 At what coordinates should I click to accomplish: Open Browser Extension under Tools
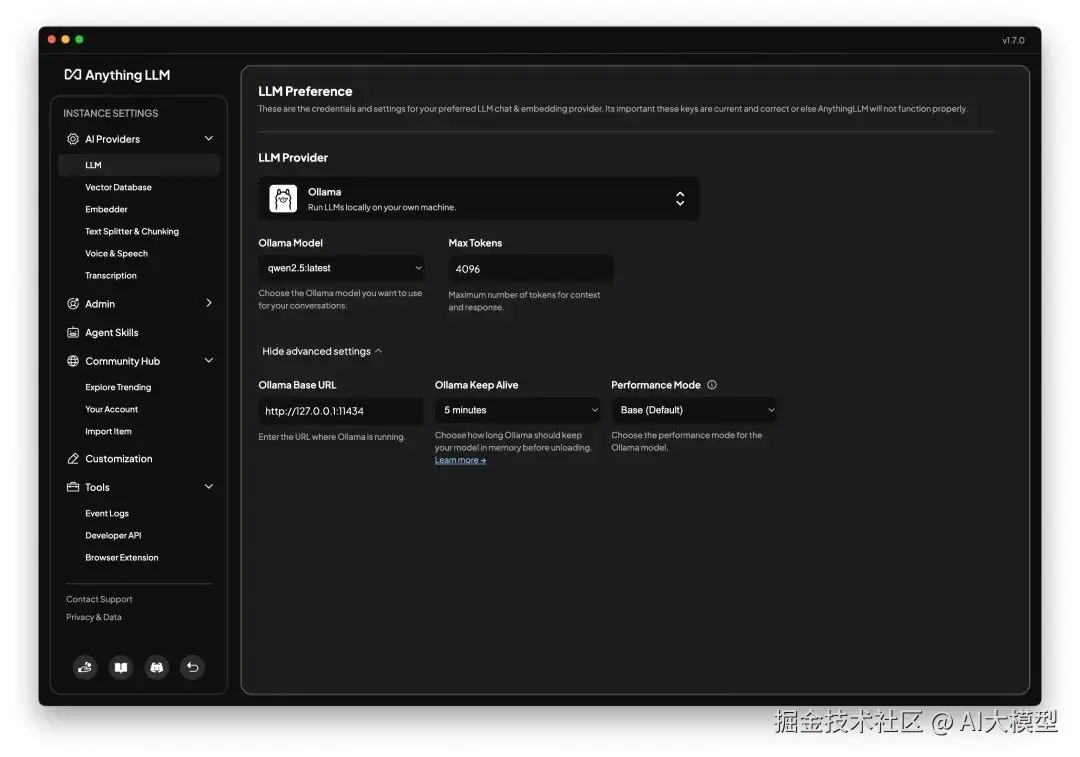click(122, 557)
